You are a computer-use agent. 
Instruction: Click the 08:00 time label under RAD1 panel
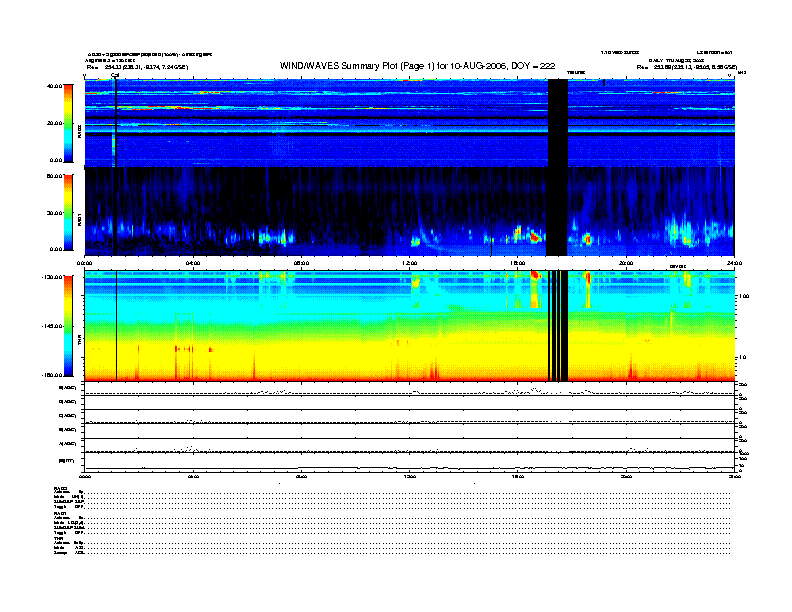tap(301, 263)
